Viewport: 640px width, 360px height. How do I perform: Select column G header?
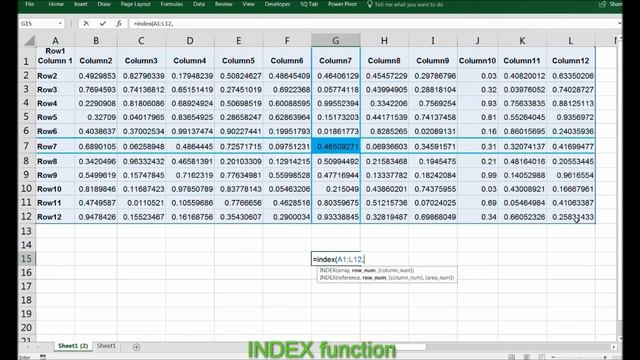point(336,40)
